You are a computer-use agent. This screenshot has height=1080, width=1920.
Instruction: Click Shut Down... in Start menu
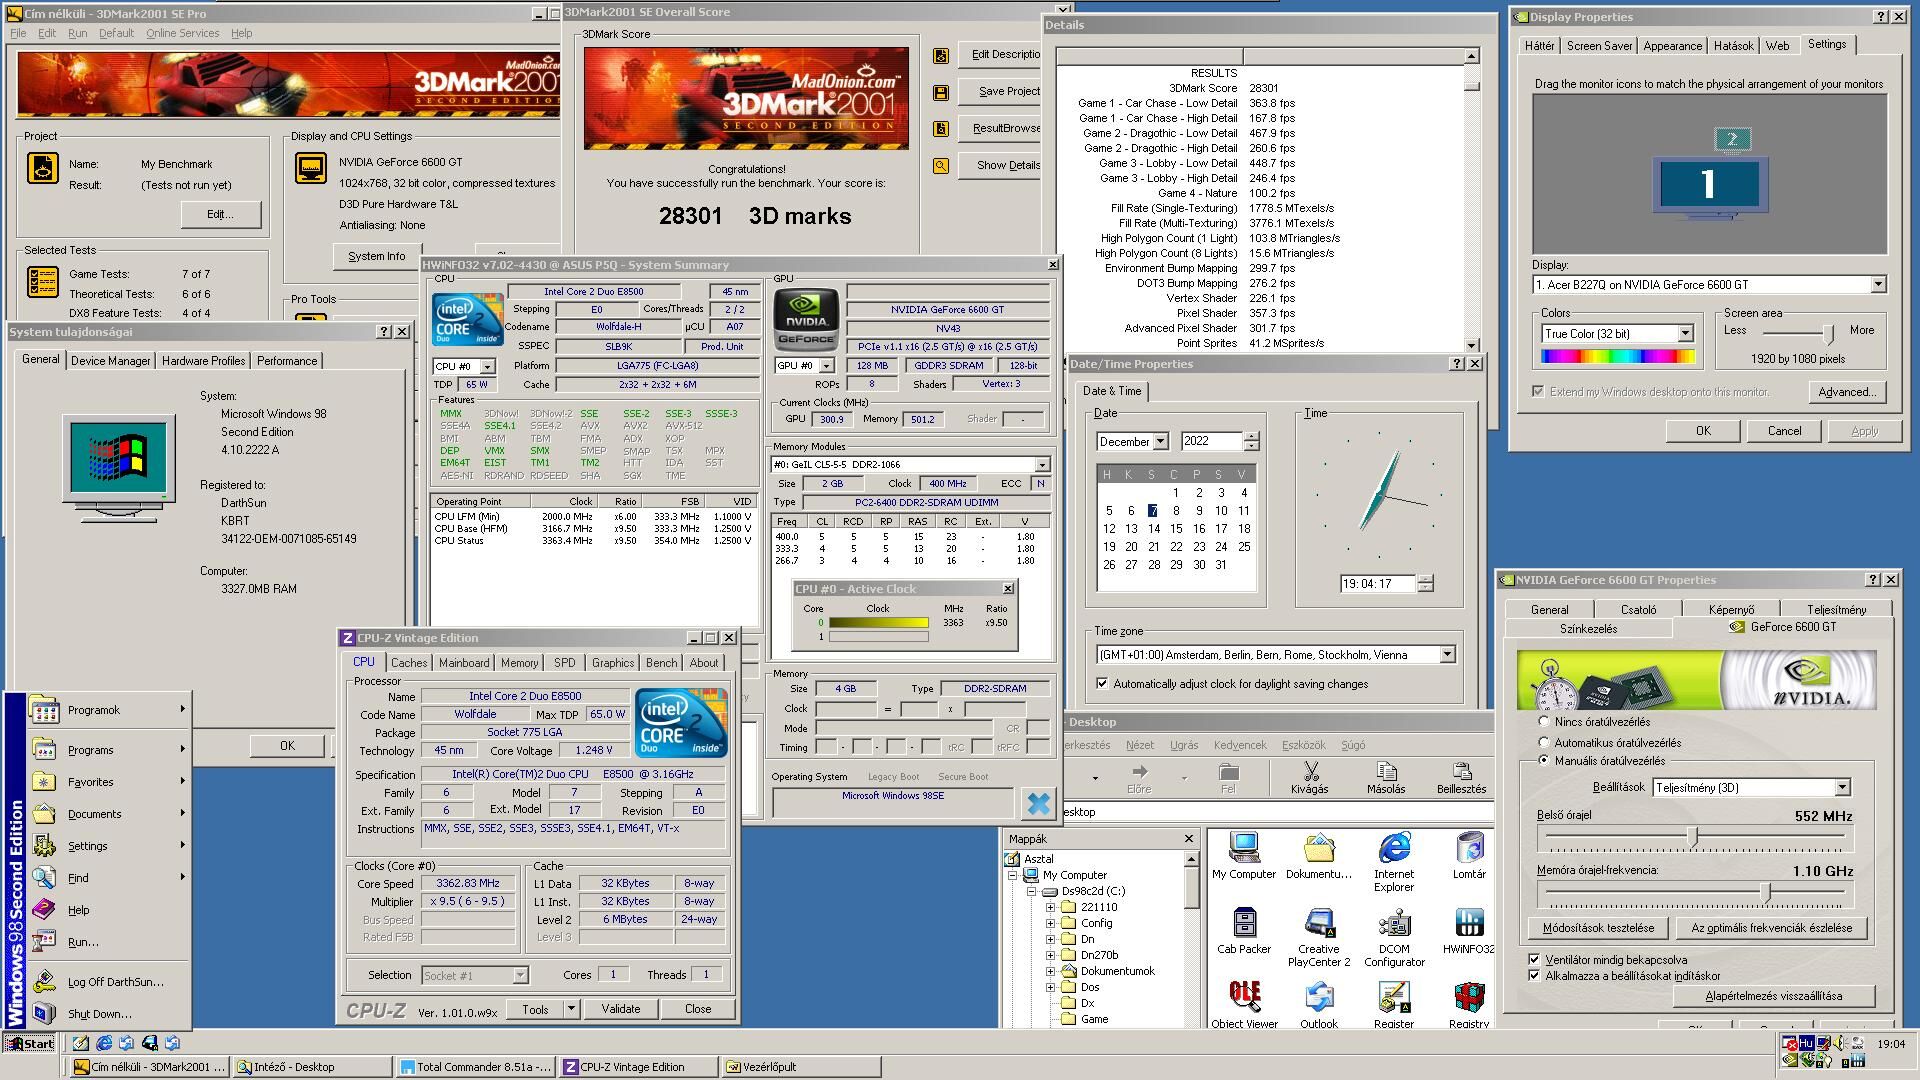[x=110, y=1014]
